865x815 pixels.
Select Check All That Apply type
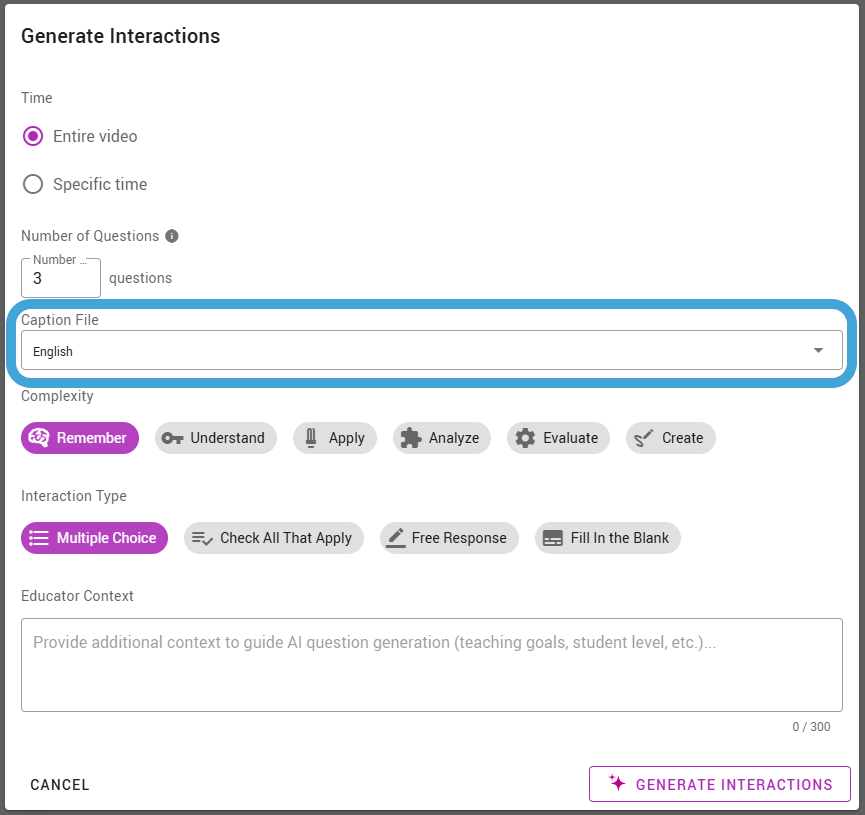[x=274, y=538]
